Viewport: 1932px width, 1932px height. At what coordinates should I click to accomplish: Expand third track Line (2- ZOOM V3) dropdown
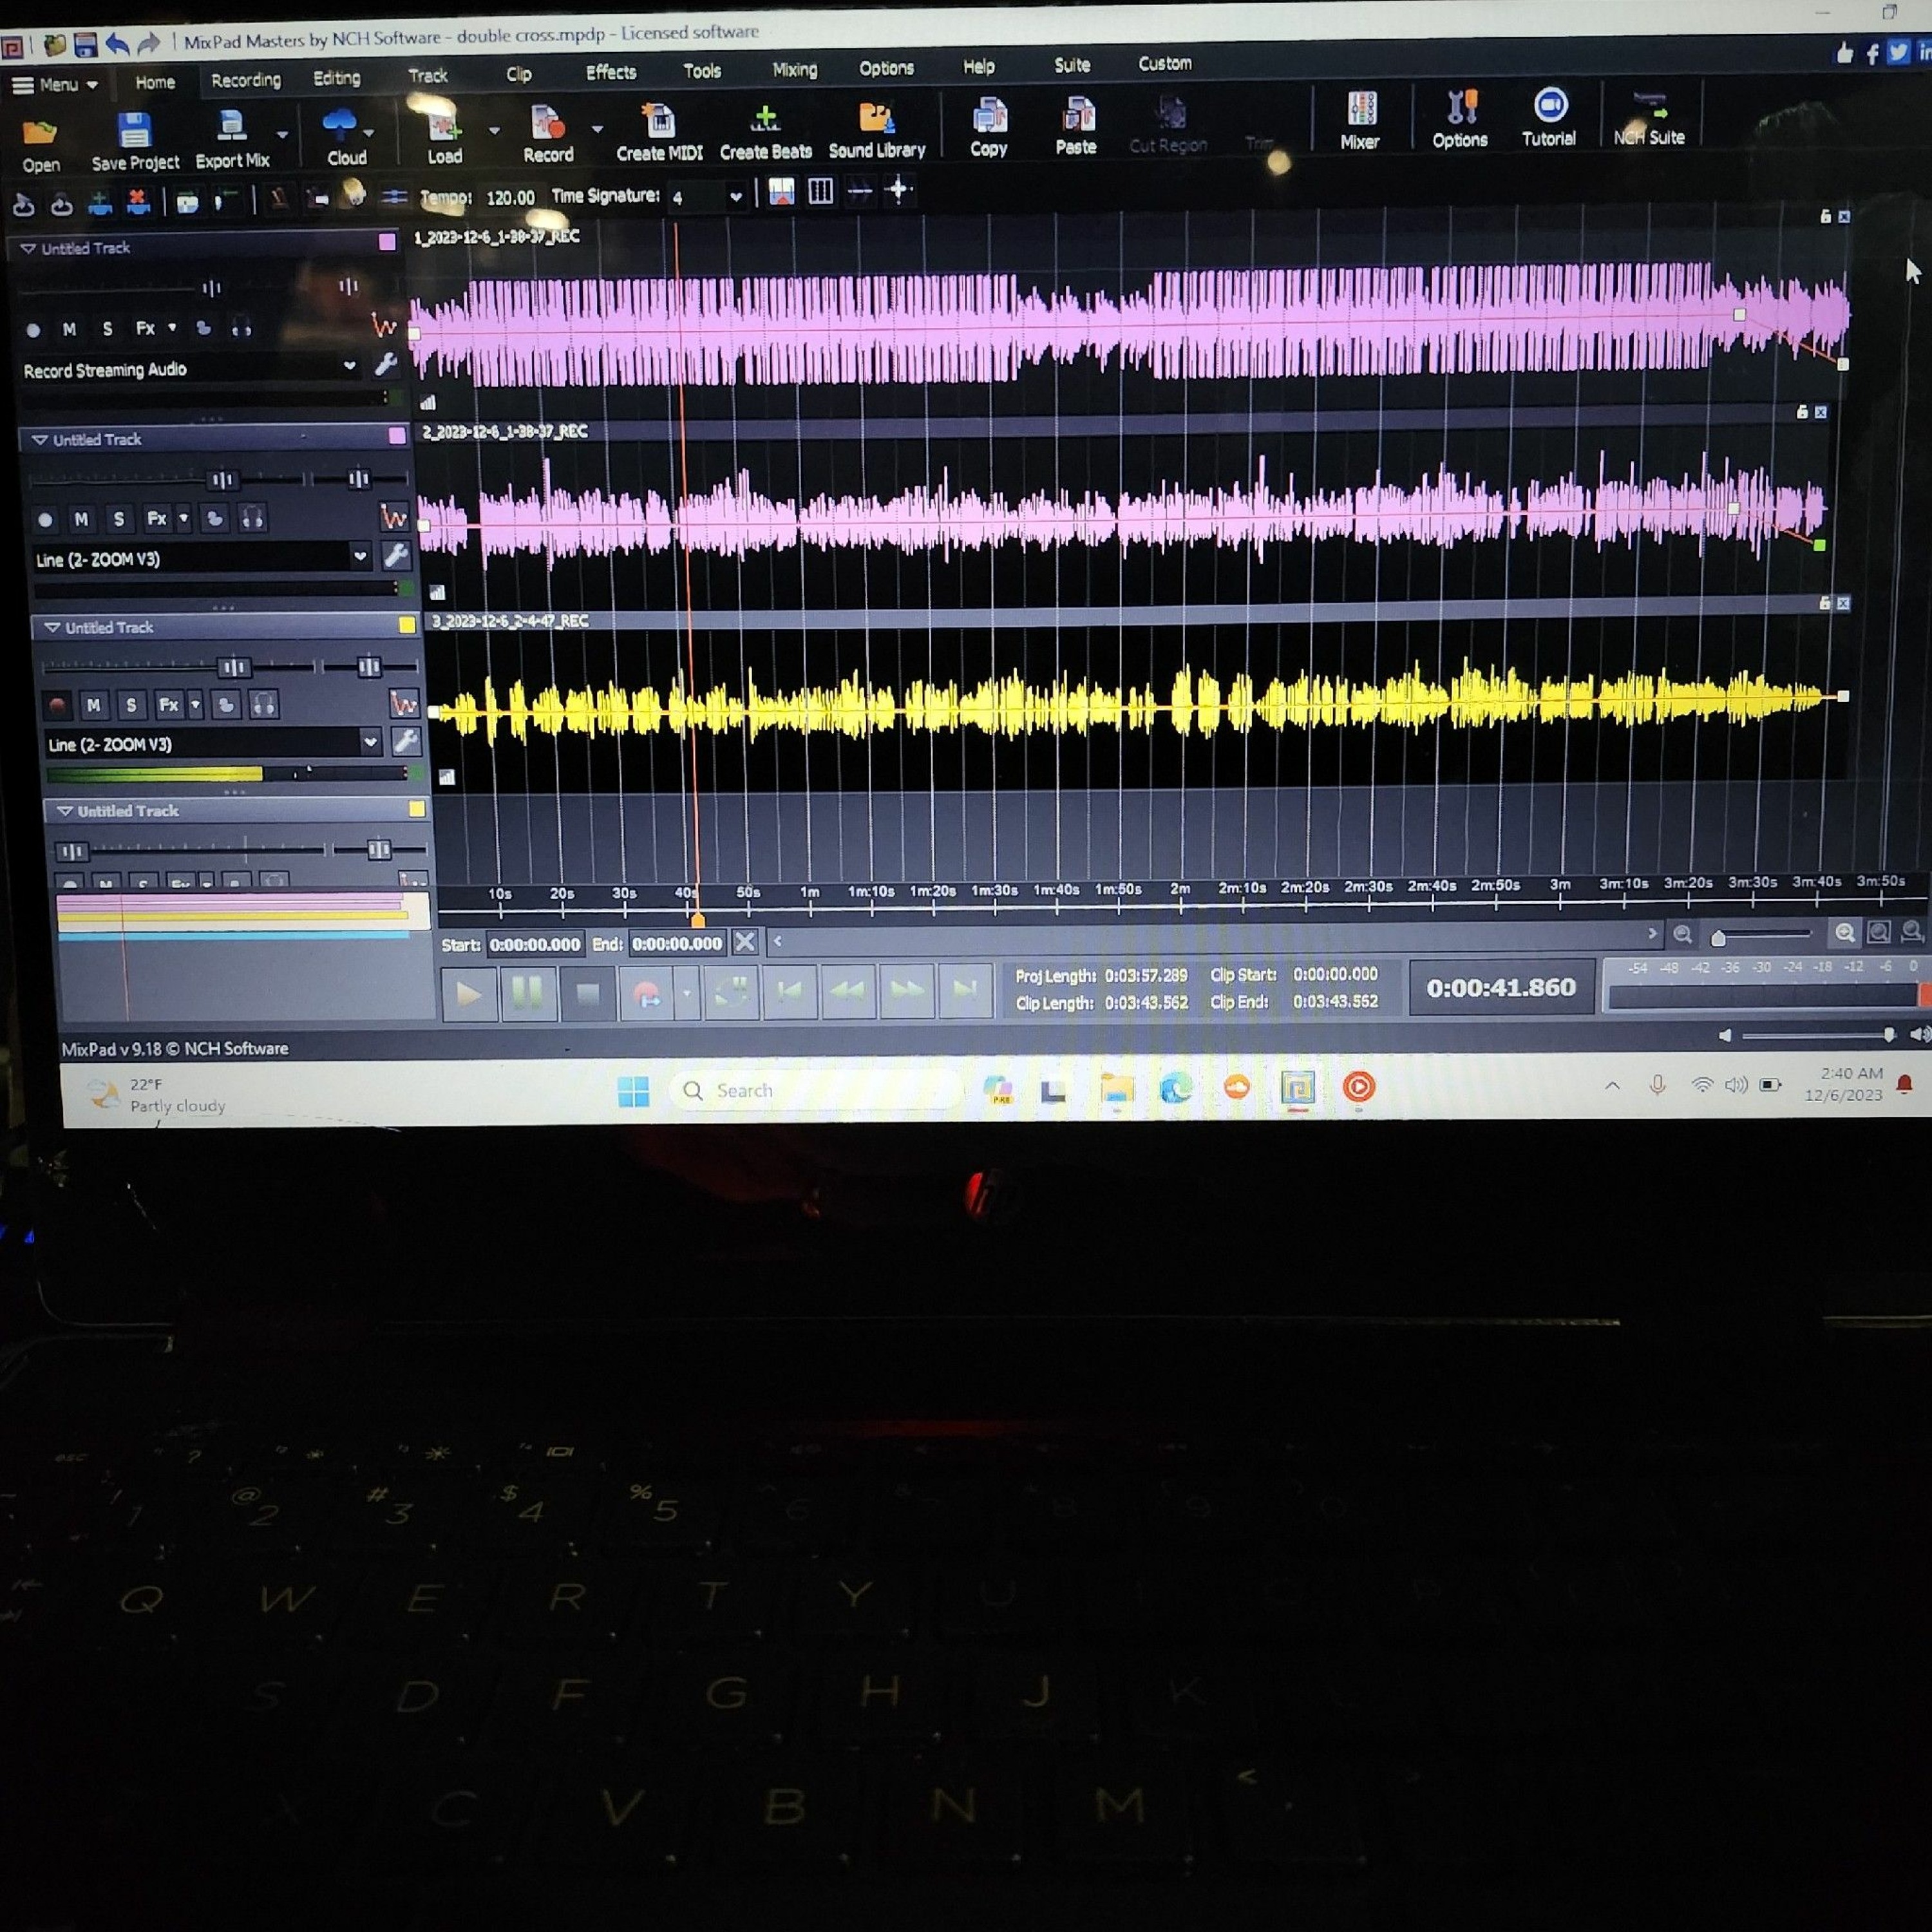pos(370,742)
